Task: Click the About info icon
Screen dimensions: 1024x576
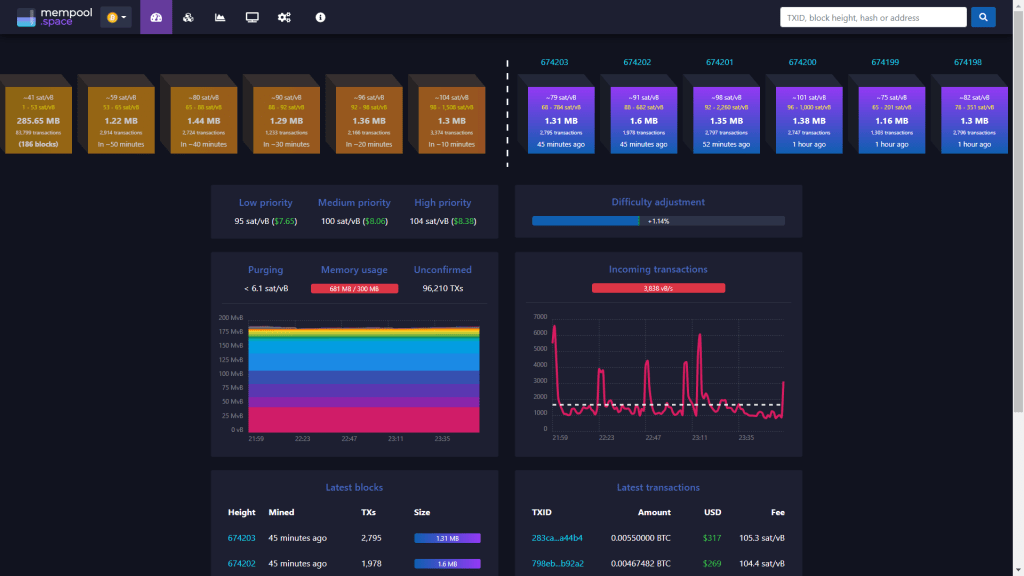Action: point(320,17)
